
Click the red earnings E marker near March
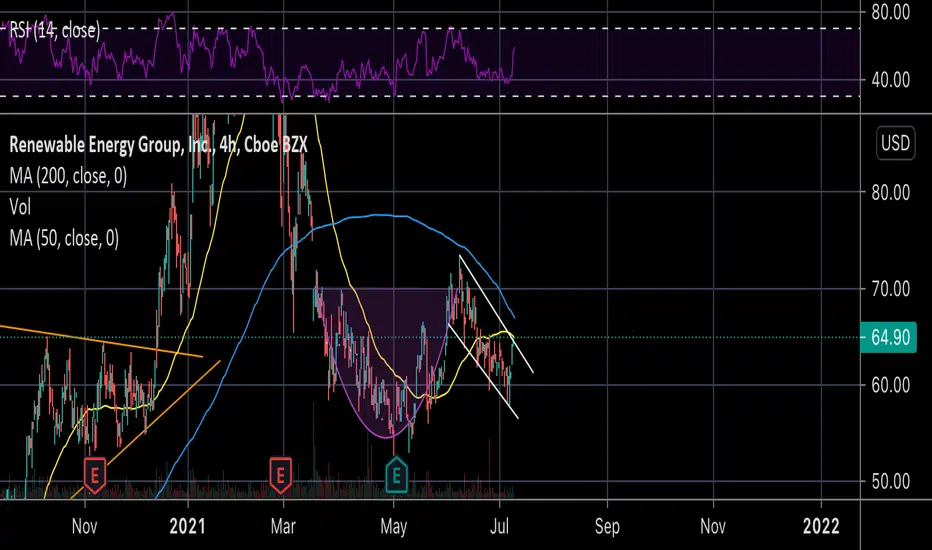click(281, 475)
